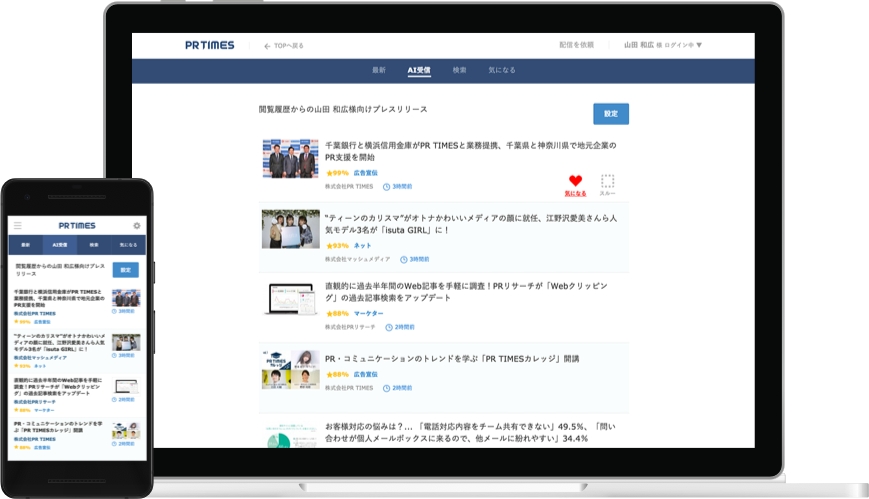Open the PR TIMESカレッジ headline on the phone

coord(58,427)
